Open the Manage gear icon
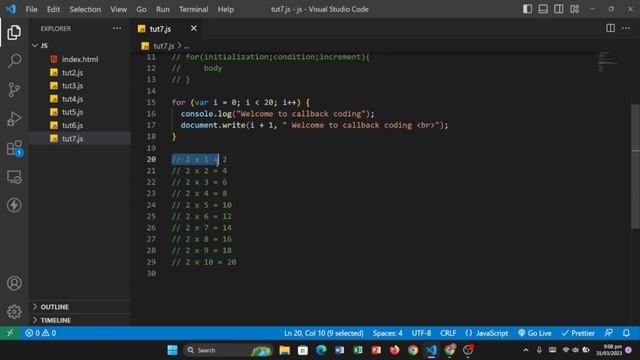Screen dimensions: 640x360 pos(14,312)
